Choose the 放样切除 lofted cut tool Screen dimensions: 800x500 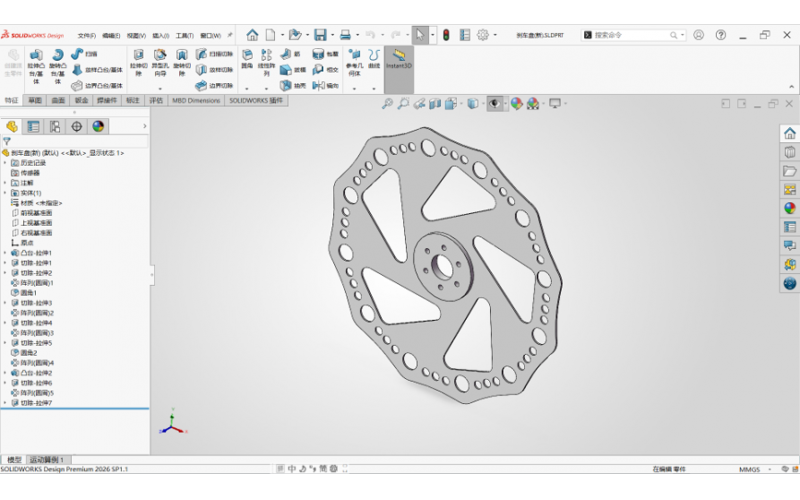214,69
